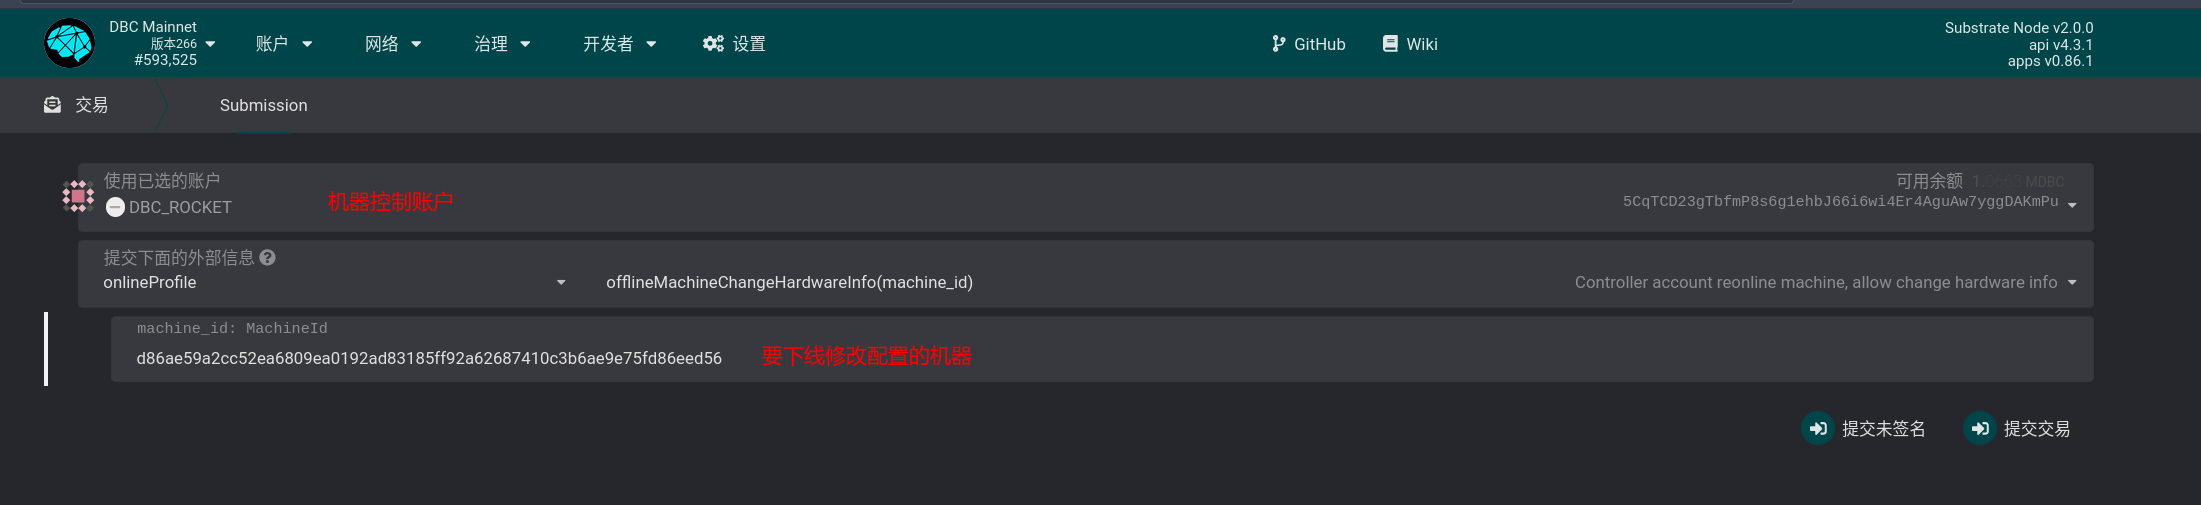This screenshot has height=505, width=2201.
Task: Open the 治理 dropdown menu
Action: (502, 44)
